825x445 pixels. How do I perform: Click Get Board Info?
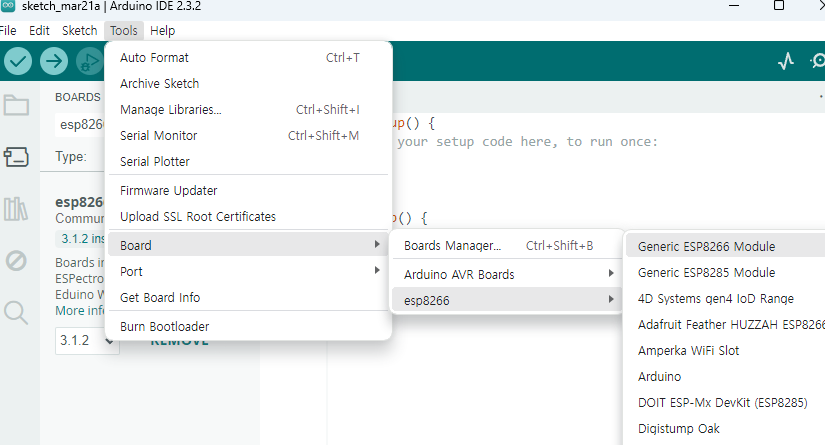[x=248, y=298]
